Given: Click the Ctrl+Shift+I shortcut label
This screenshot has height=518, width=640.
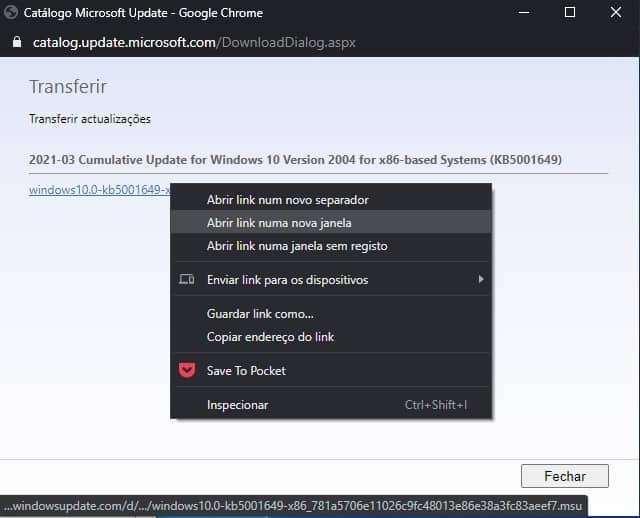Looking at the screenshot, I should click(436, 405).
